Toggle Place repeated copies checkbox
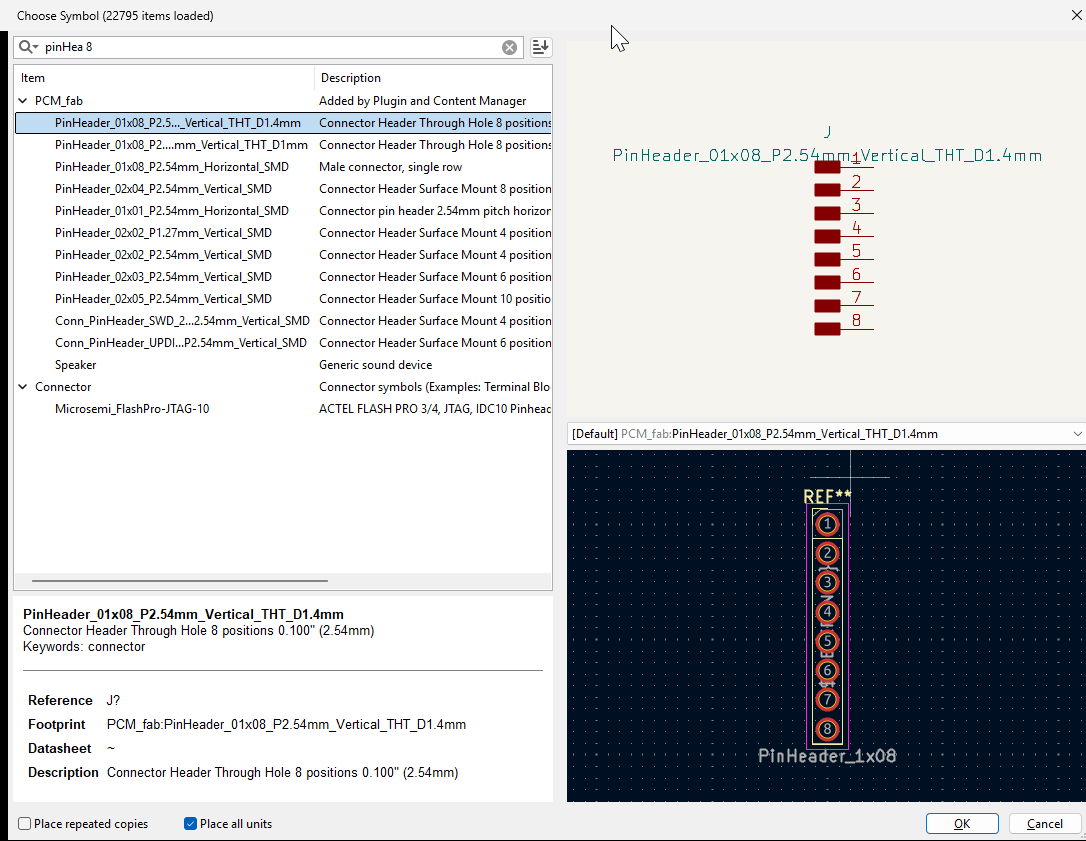This screenshot has width=1086, height=841. (x=25, y=824)
